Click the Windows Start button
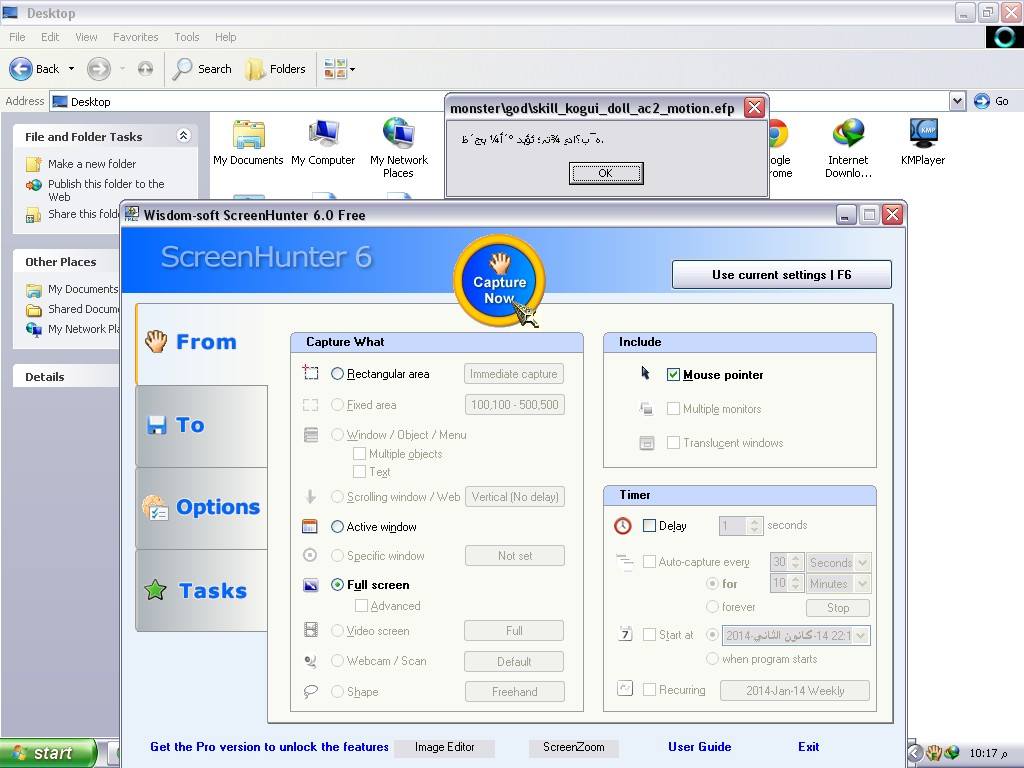Screen dimensions: 1024x768 tap(48, 753)
